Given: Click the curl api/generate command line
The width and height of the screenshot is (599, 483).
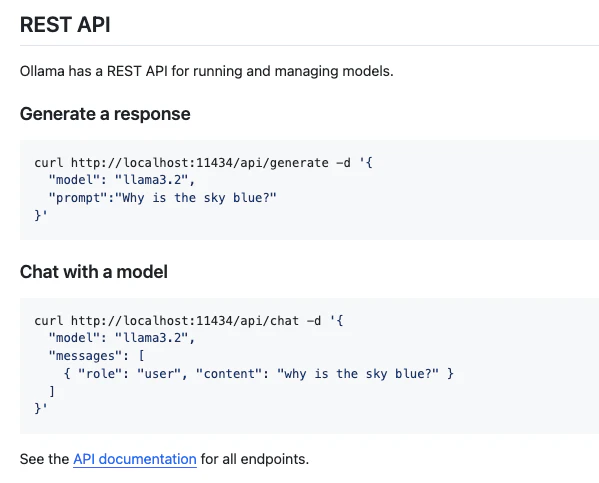Looking at the screenshot, I should click(x=204, y=163).
